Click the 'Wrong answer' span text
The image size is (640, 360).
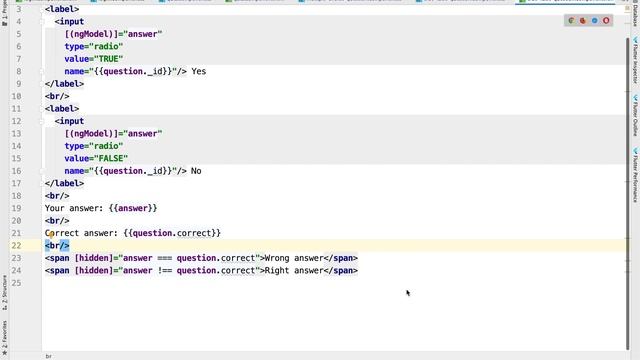click(294, 258)
